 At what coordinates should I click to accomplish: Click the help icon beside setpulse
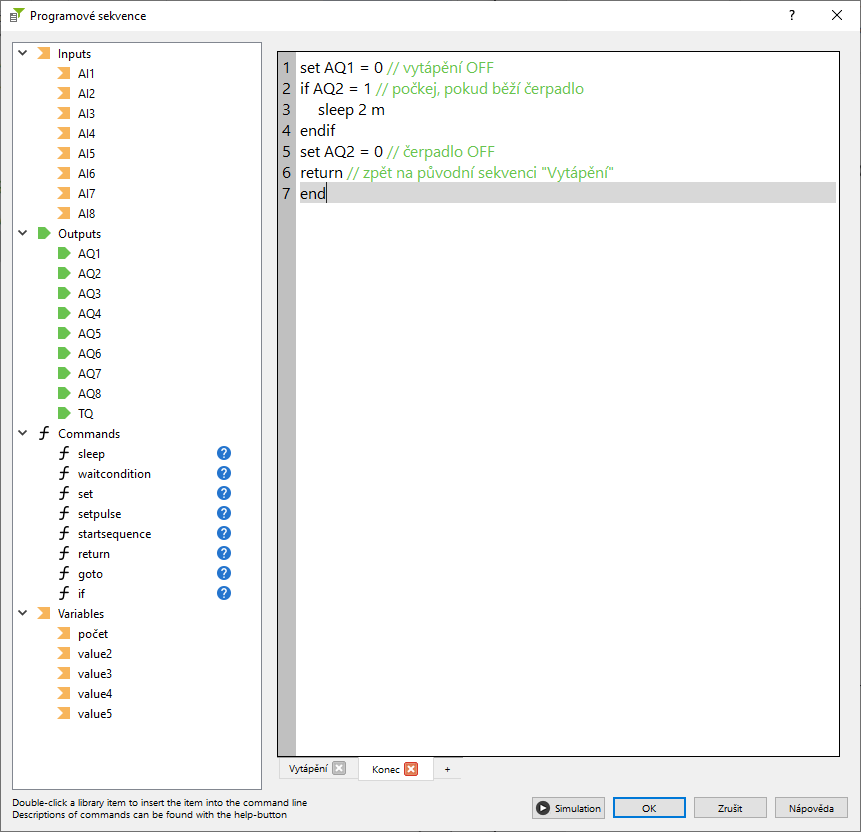click(224, 513)
